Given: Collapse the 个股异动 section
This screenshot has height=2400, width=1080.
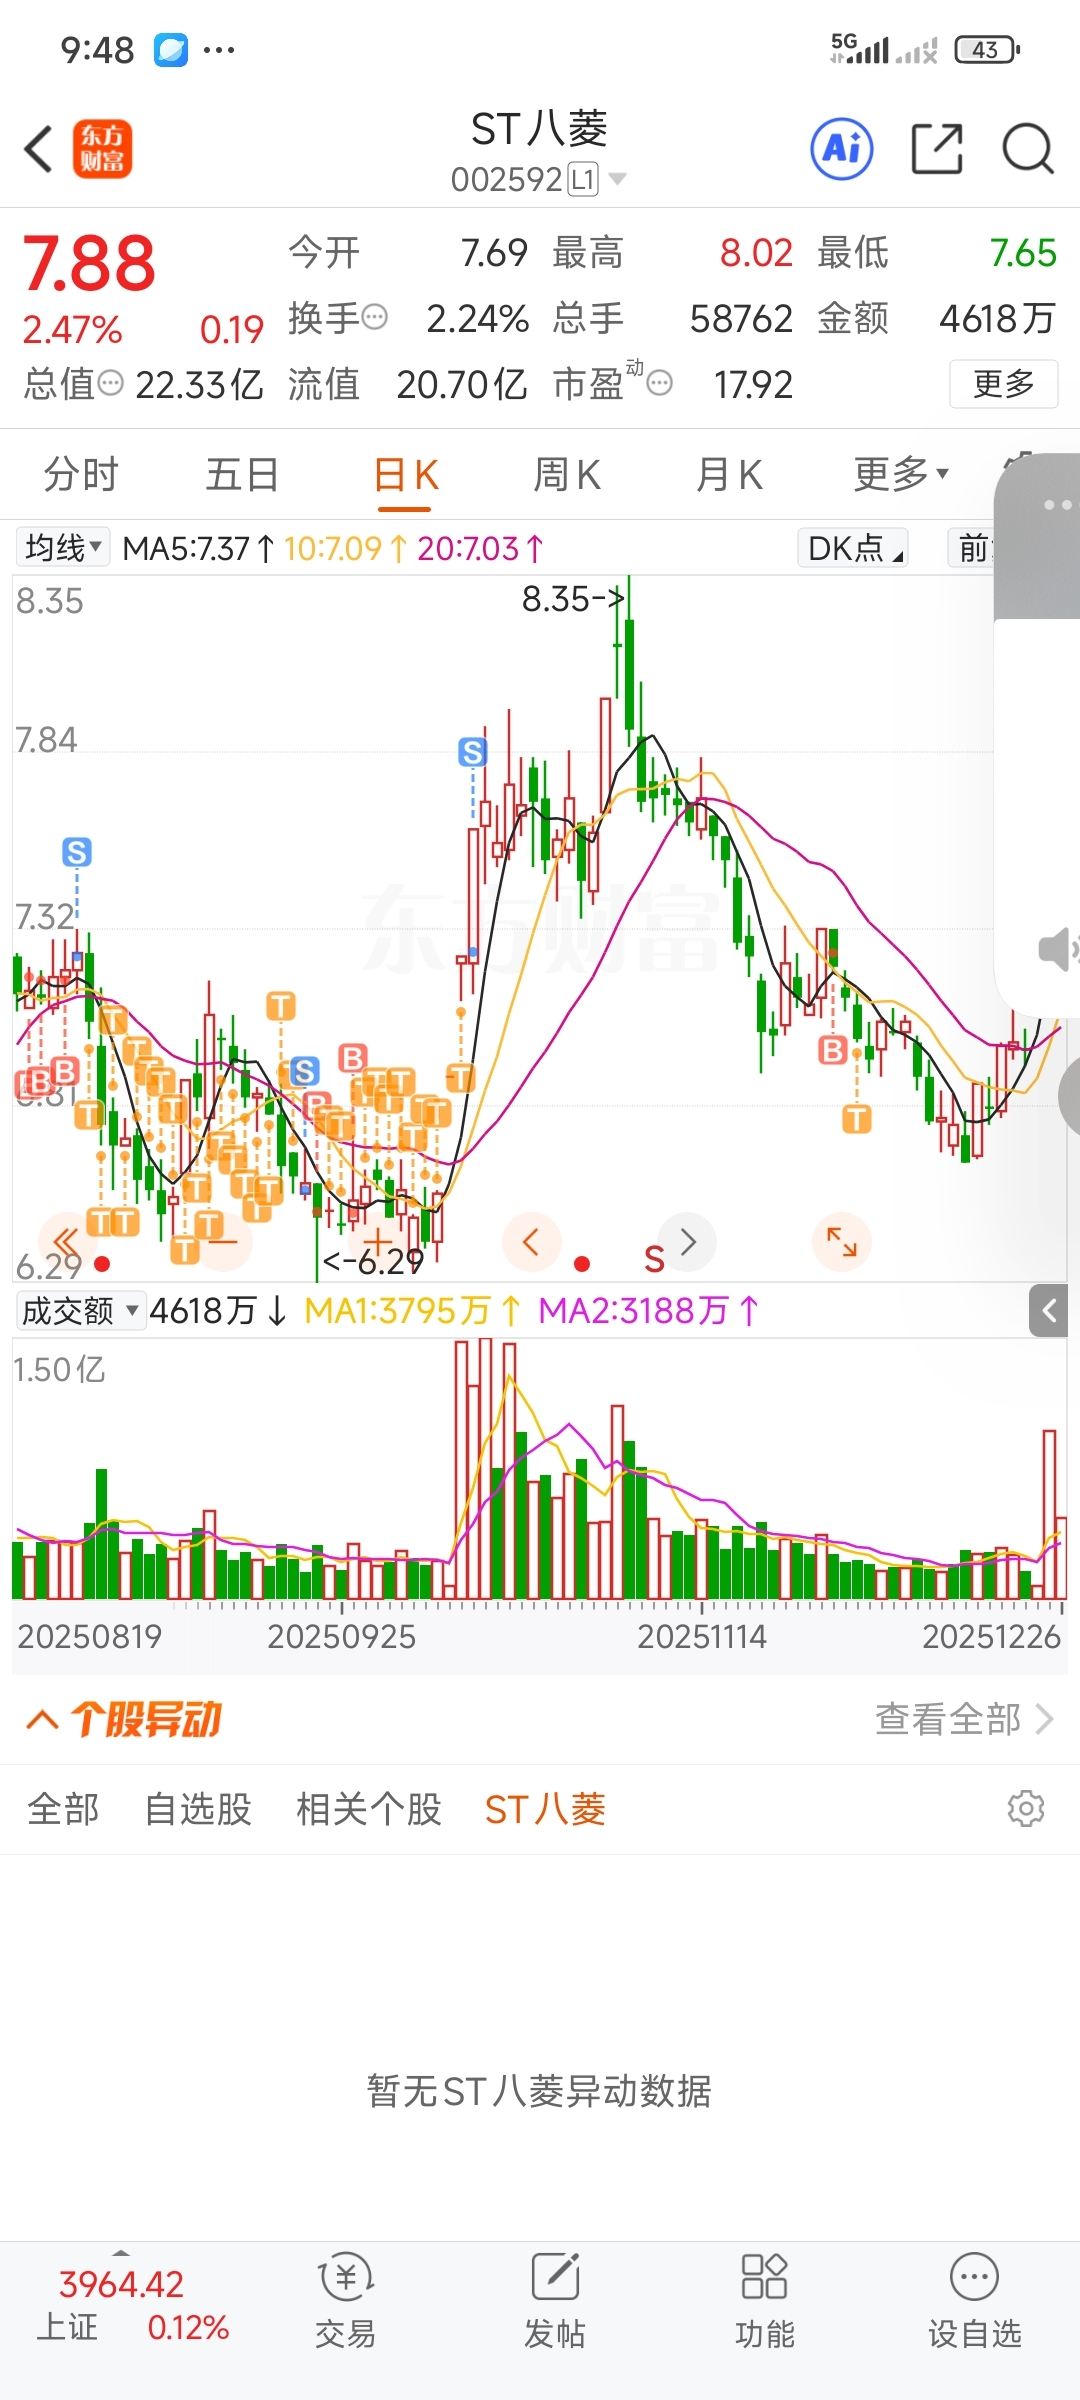Looking at the screenshot, I should pos(42,1719).
